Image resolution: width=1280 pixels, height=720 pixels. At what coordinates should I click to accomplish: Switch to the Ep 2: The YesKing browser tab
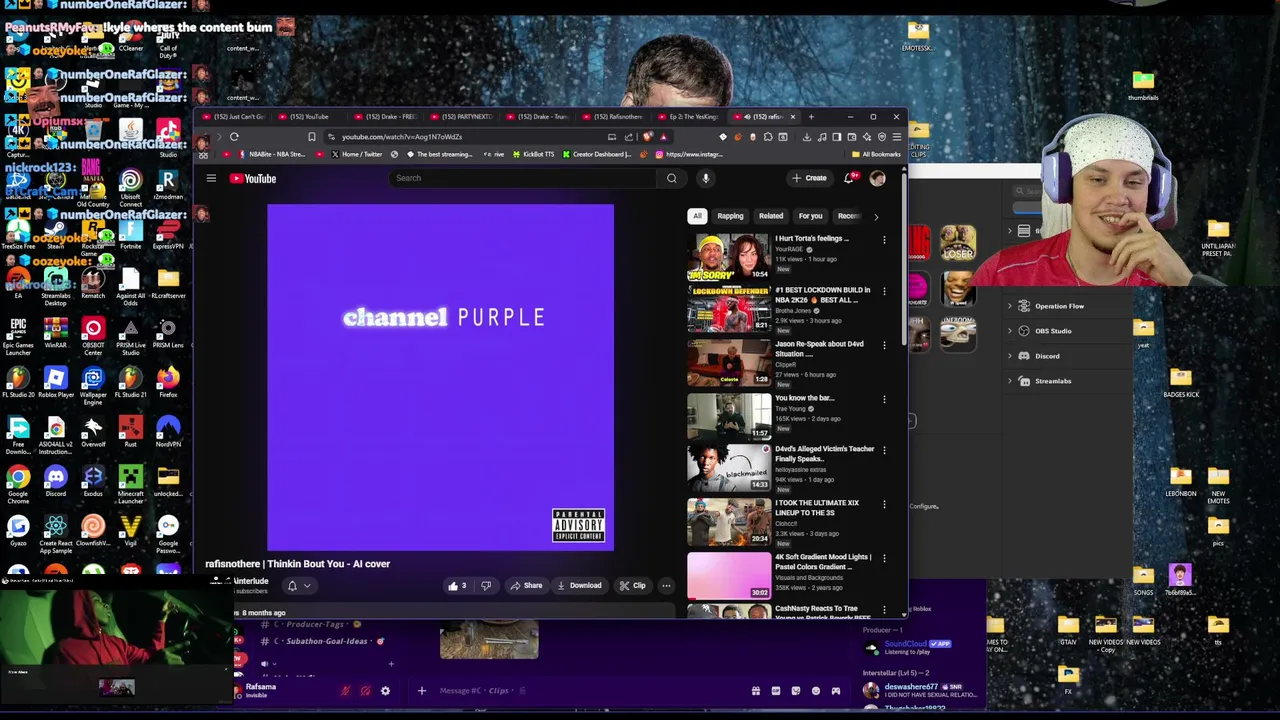click(690, 117)
